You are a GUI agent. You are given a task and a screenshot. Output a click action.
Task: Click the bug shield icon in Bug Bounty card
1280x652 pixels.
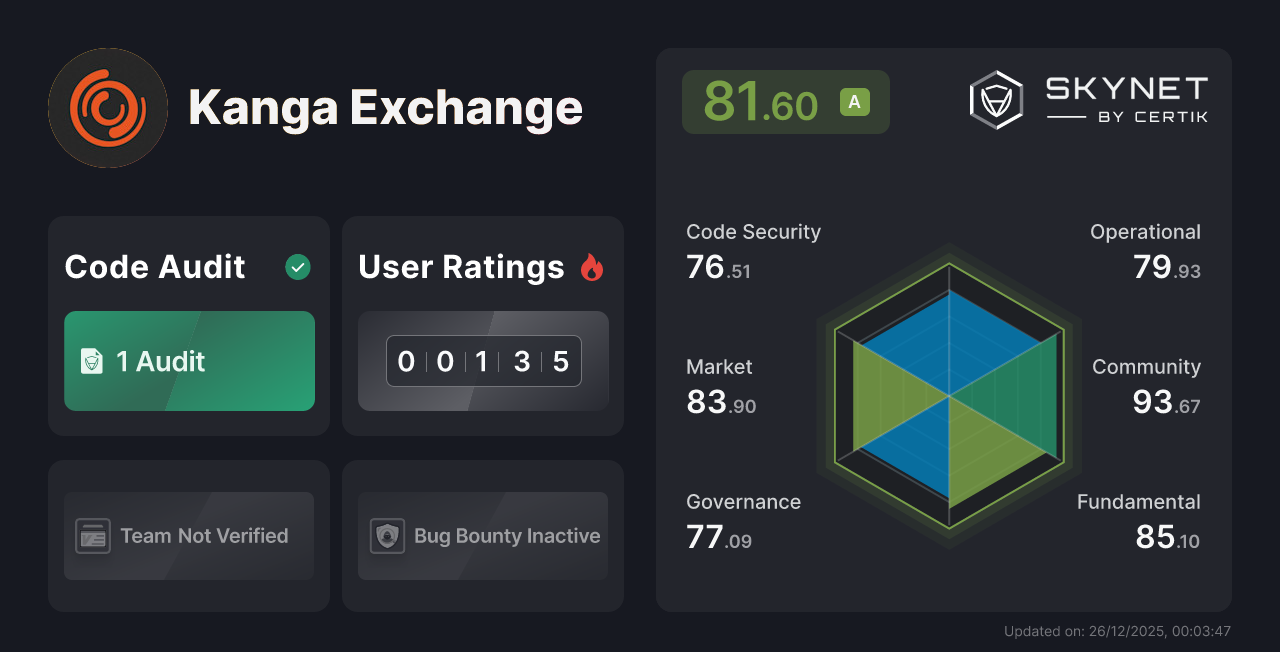pyautogui.click(x=388, y=536)
